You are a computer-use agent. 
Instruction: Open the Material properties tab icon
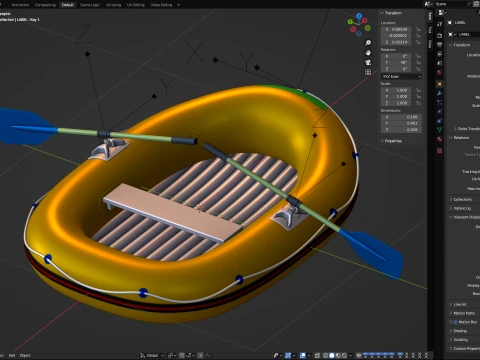click(x=439, y=139)
